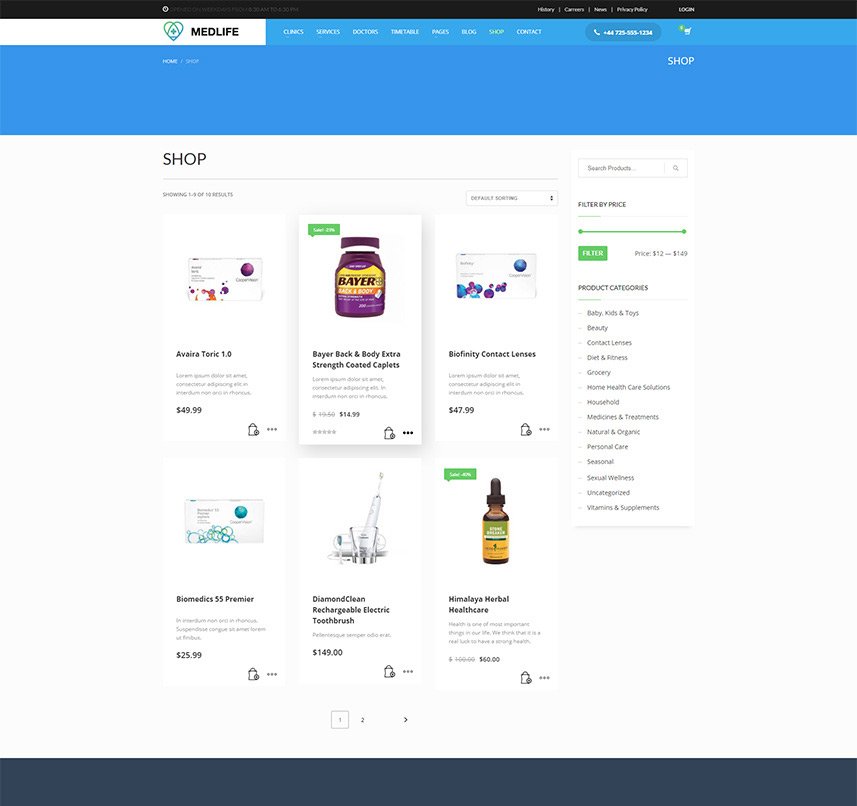Click the MEDLIFE heart logo icon
857x806 pixels.
[x=173, y=31]
